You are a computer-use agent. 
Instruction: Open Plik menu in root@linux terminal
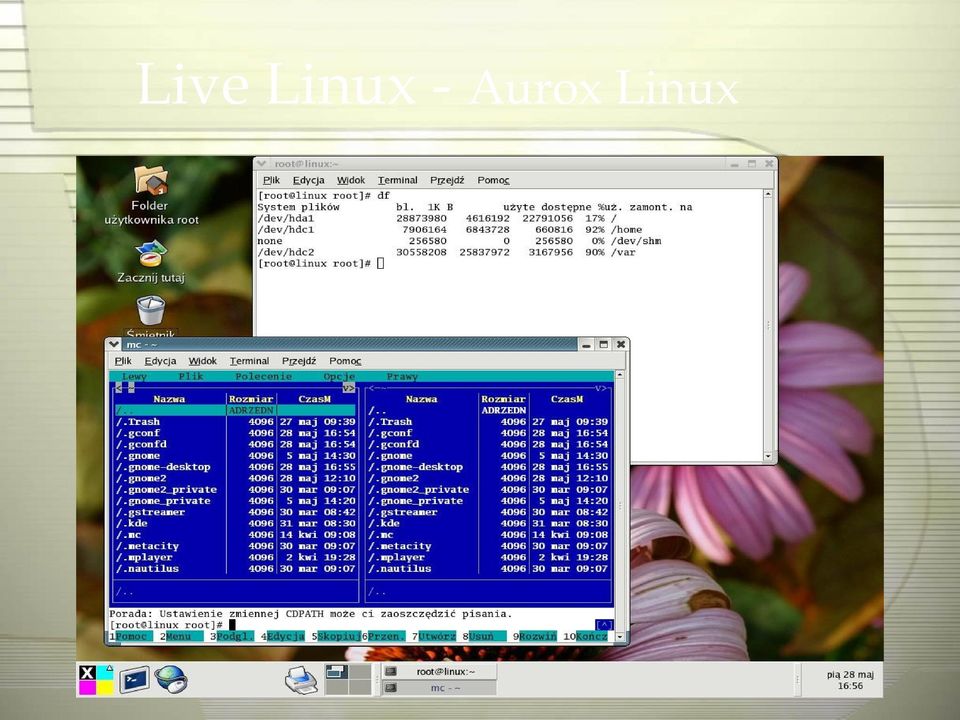point(271,180)
